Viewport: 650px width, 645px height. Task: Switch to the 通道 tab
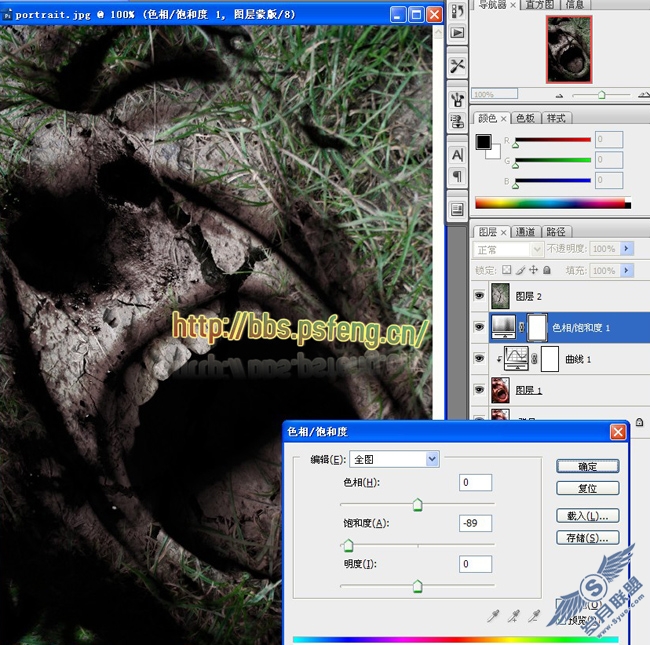(525, 232)
